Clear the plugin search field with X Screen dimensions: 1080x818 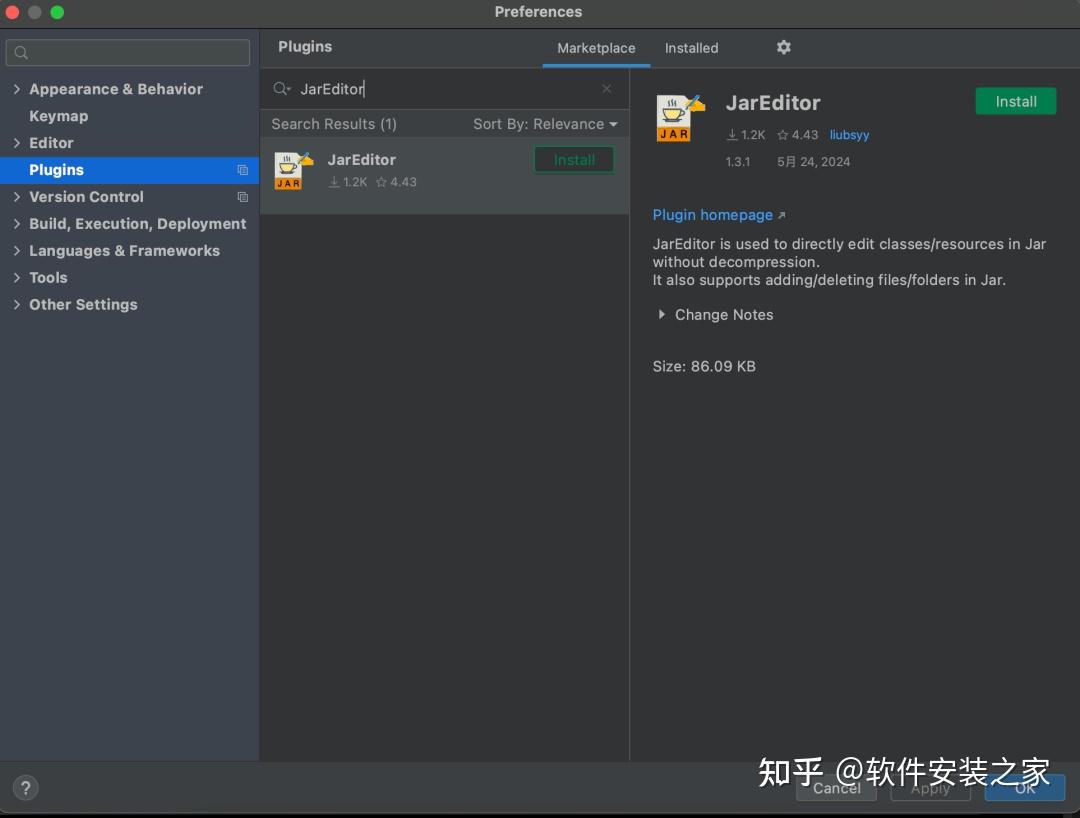click(607, 89)
